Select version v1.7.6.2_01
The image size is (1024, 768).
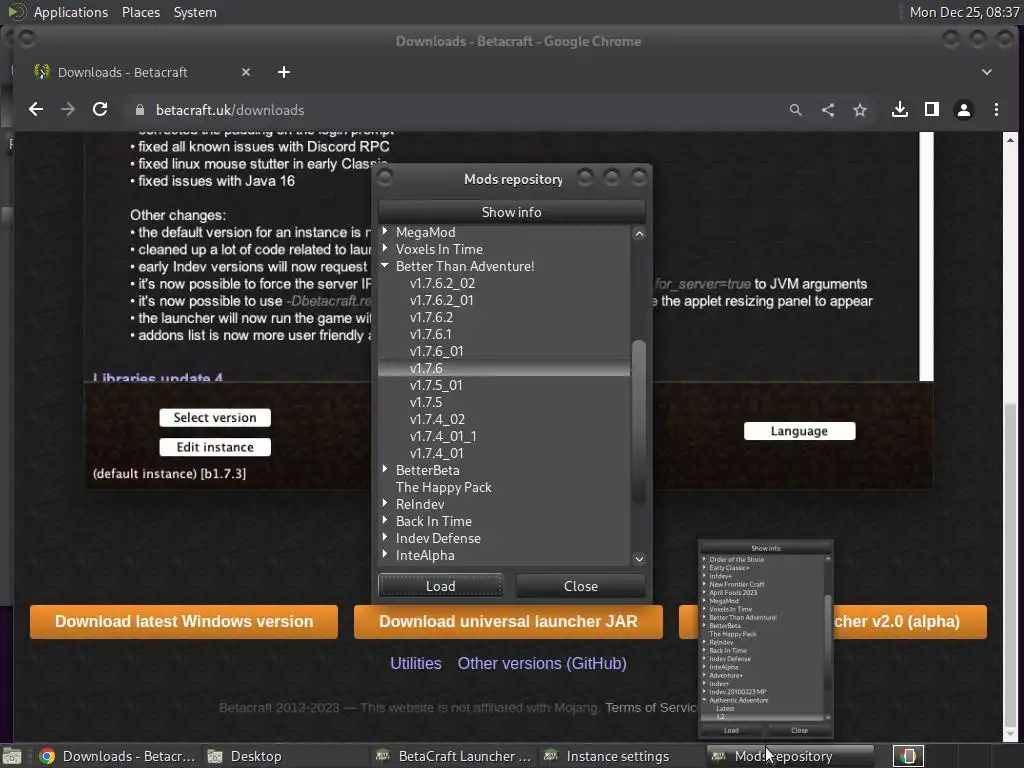[x=441, y=300]
